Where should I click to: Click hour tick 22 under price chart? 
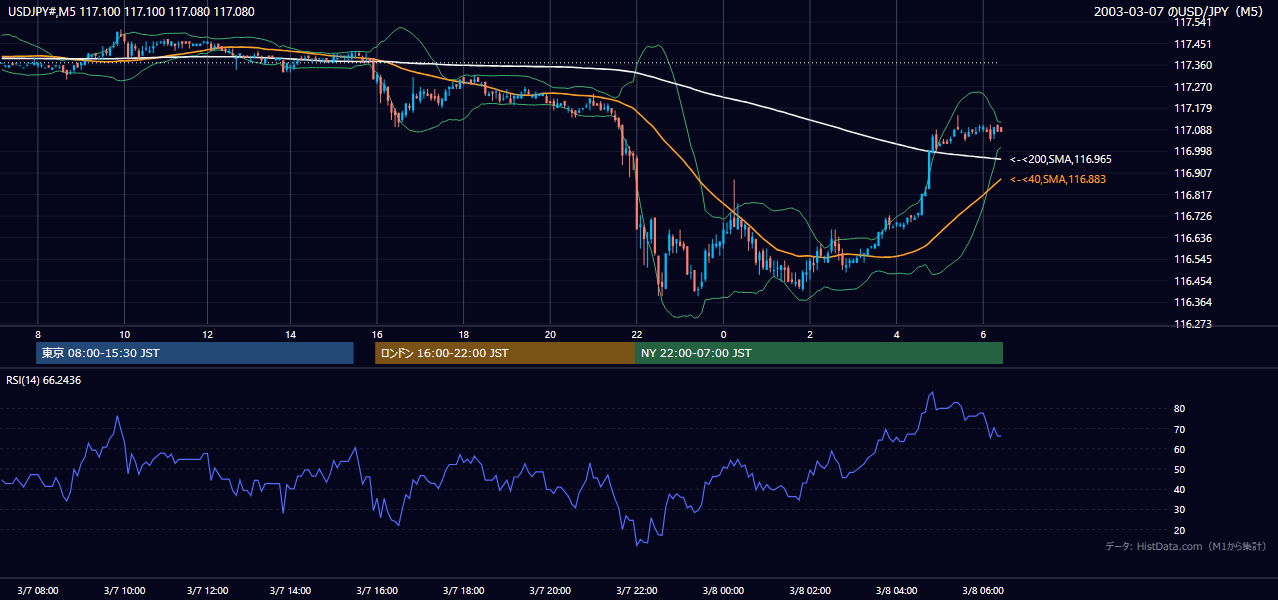pyautogui.click(x=636, y=334)
